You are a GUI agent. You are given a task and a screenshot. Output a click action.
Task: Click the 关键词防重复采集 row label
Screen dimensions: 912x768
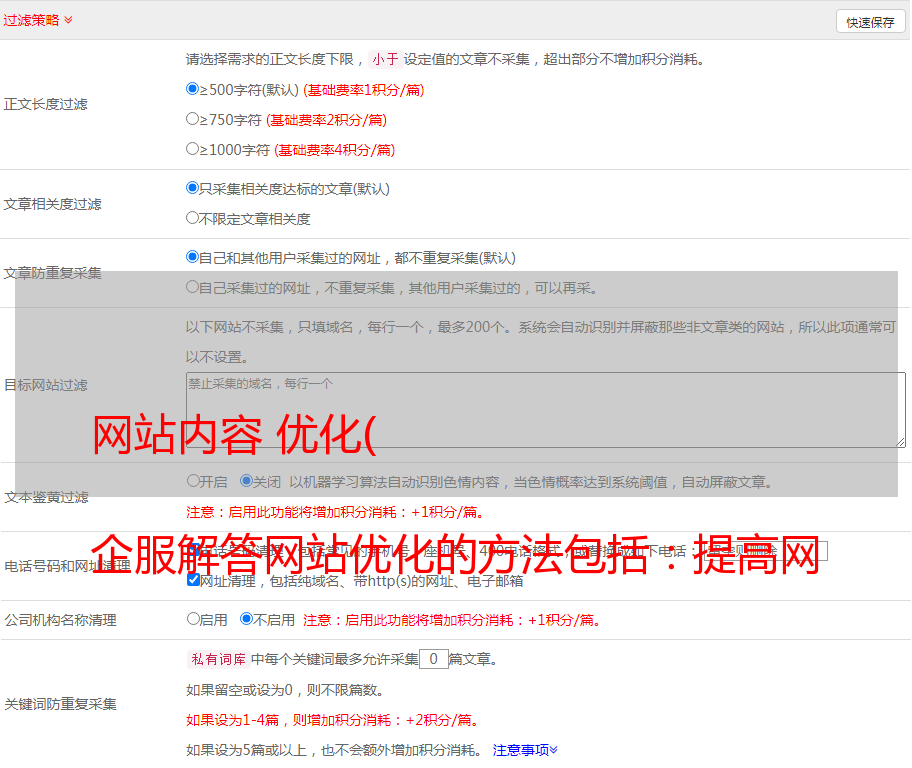click(60, 704)
